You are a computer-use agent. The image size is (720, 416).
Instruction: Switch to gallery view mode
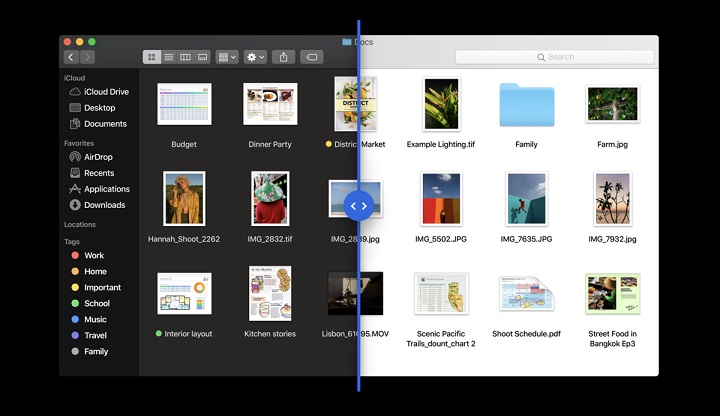click(202, 57)
